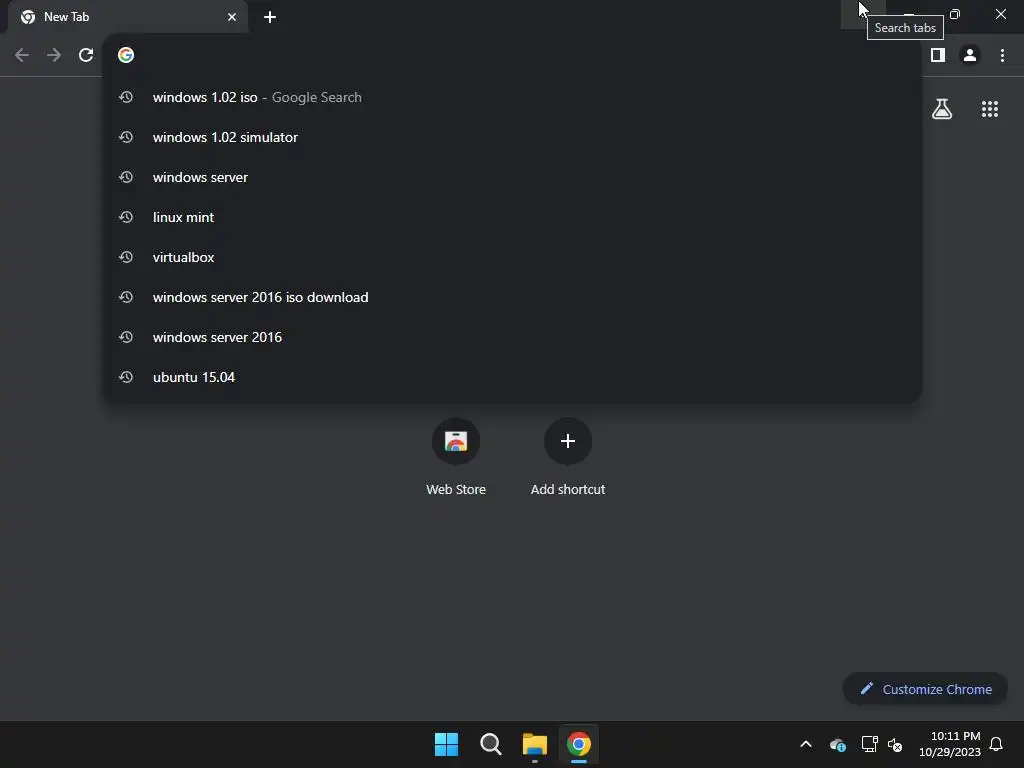Click the Add shortcut plus button
The image size is (1024, 768).
coord(568,441)
